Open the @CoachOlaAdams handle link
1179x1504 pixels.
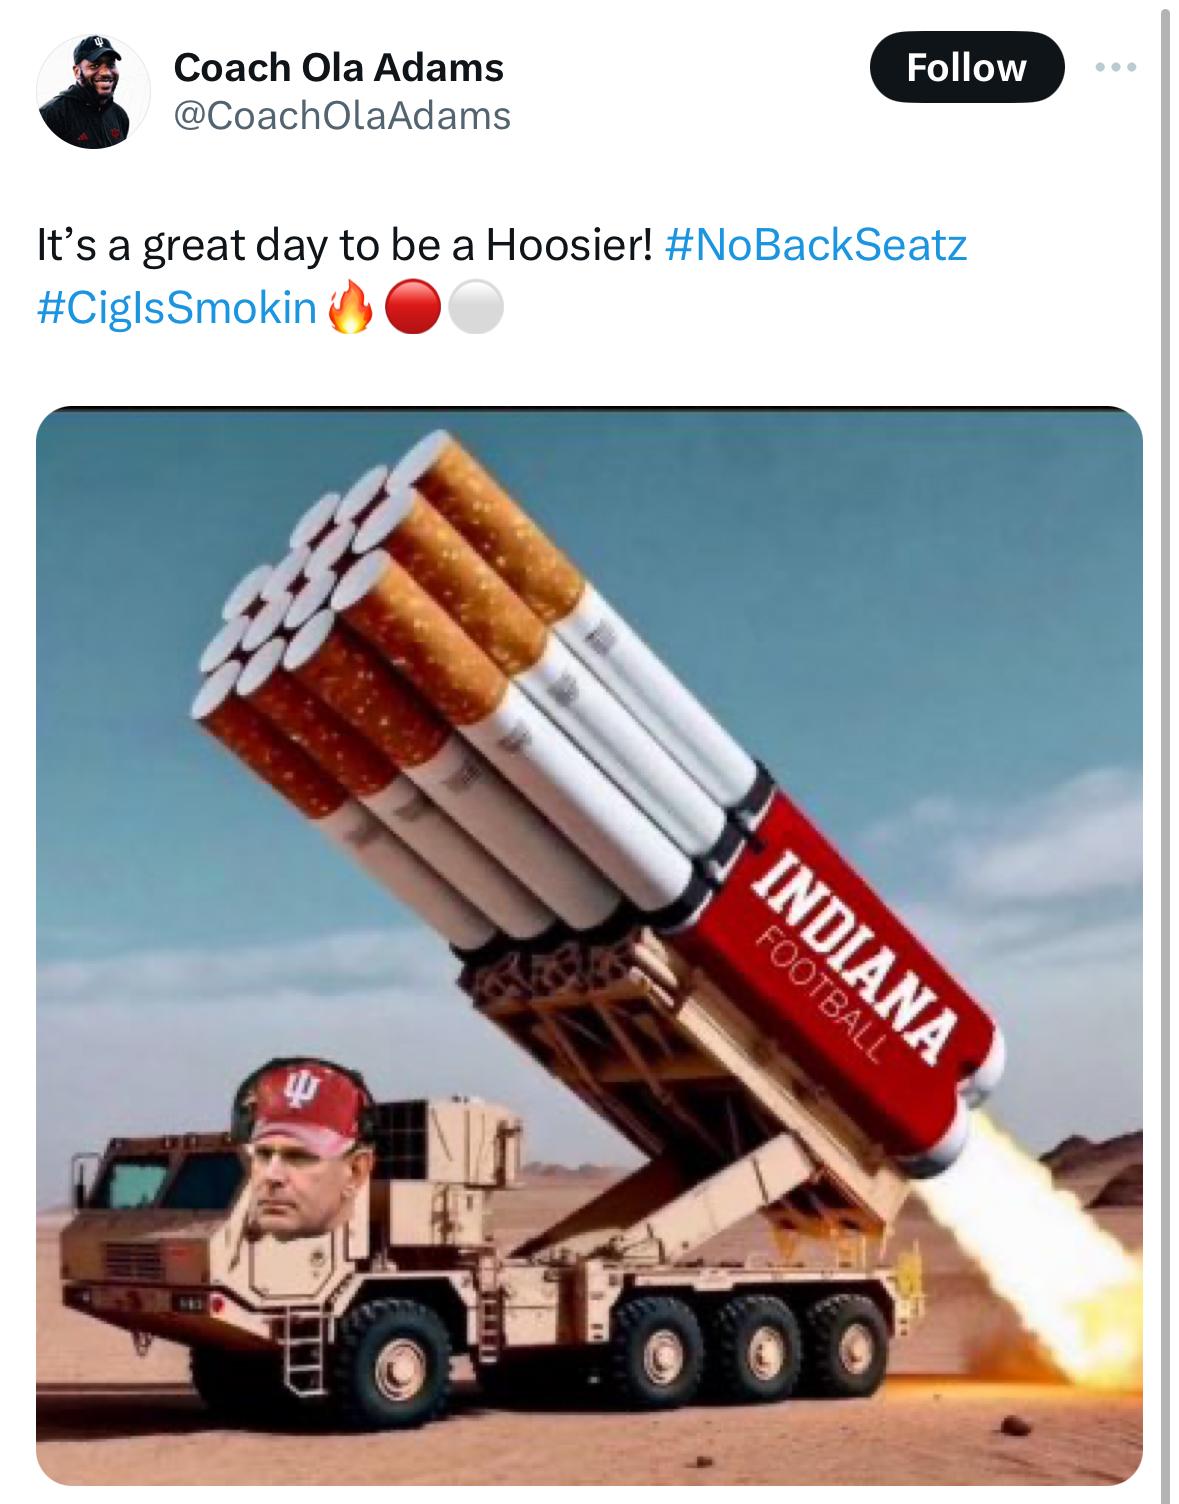[342, 116]
